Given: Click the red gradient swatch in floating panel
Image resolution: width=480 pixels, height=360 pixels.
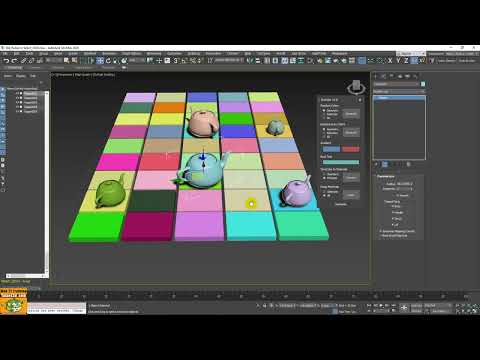Looking at the screenshot, I should pyautogui.click(x=351, y=149).
